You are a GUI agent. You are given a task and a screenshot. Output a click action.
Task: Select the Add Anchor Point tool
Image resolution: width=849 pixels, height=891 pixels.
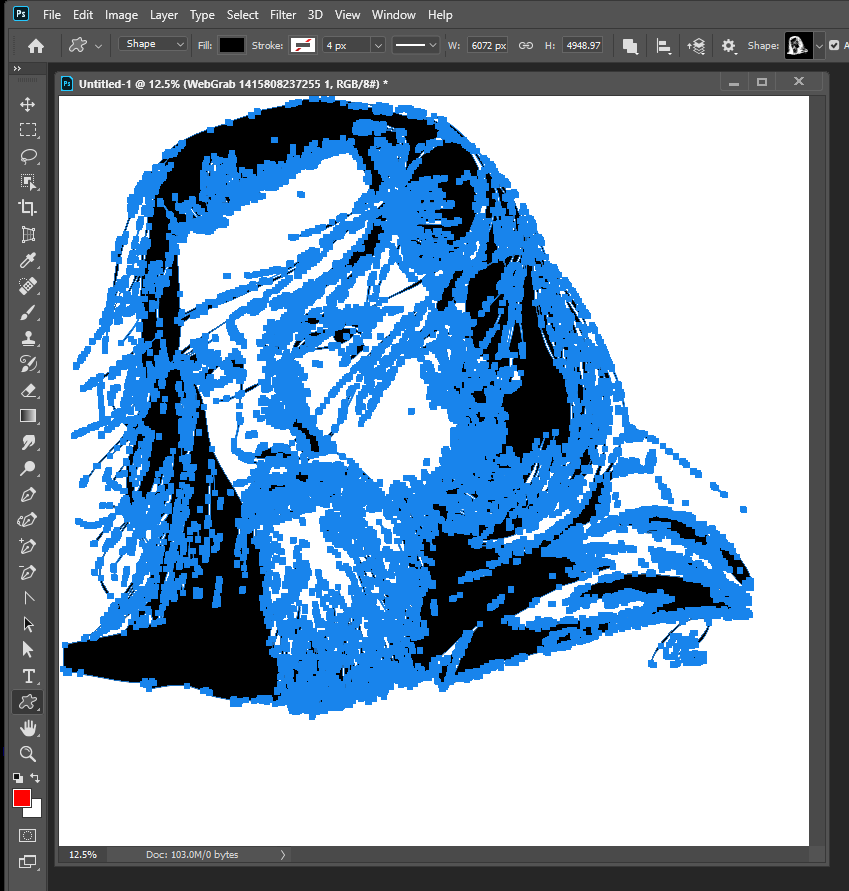click(27, 546)
